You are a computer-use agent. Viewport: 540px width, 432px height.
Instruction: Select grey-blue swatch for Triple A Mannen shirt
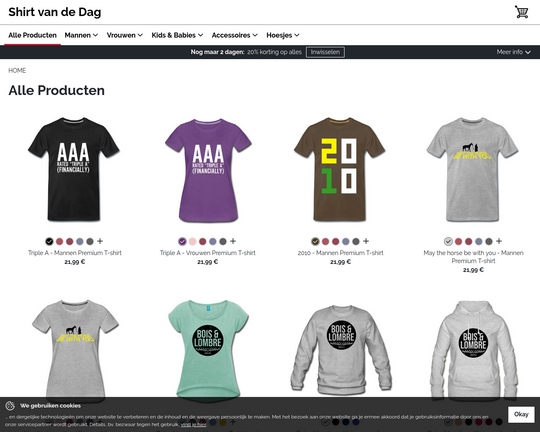[80, 241]
